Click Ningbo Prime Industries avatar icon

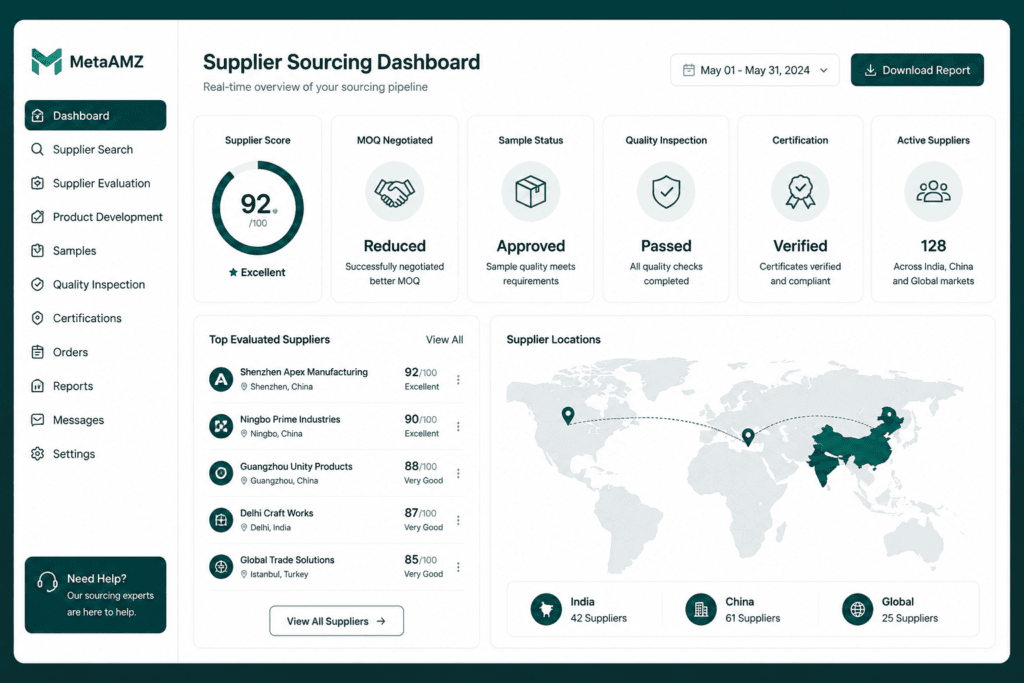pos(221,426)
